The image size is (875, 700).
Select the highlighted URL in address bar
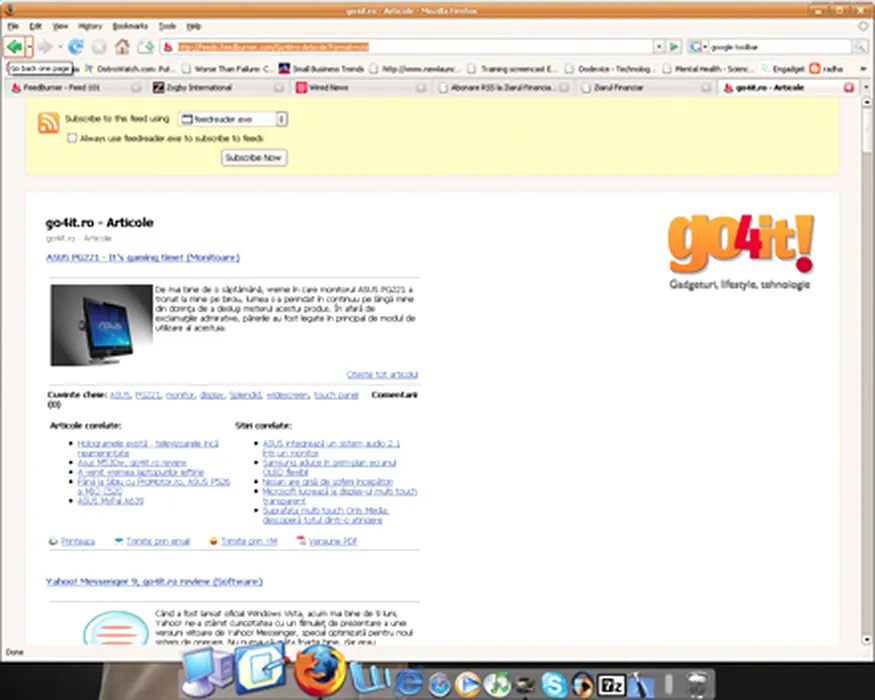273,47
